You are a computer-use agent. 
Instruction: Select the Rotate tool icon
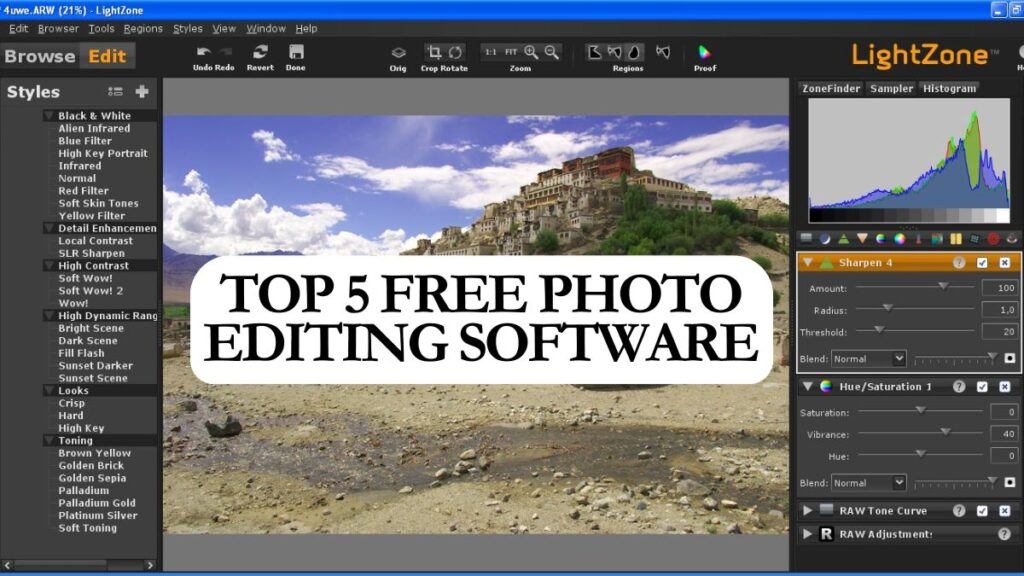tap(456, 50)
